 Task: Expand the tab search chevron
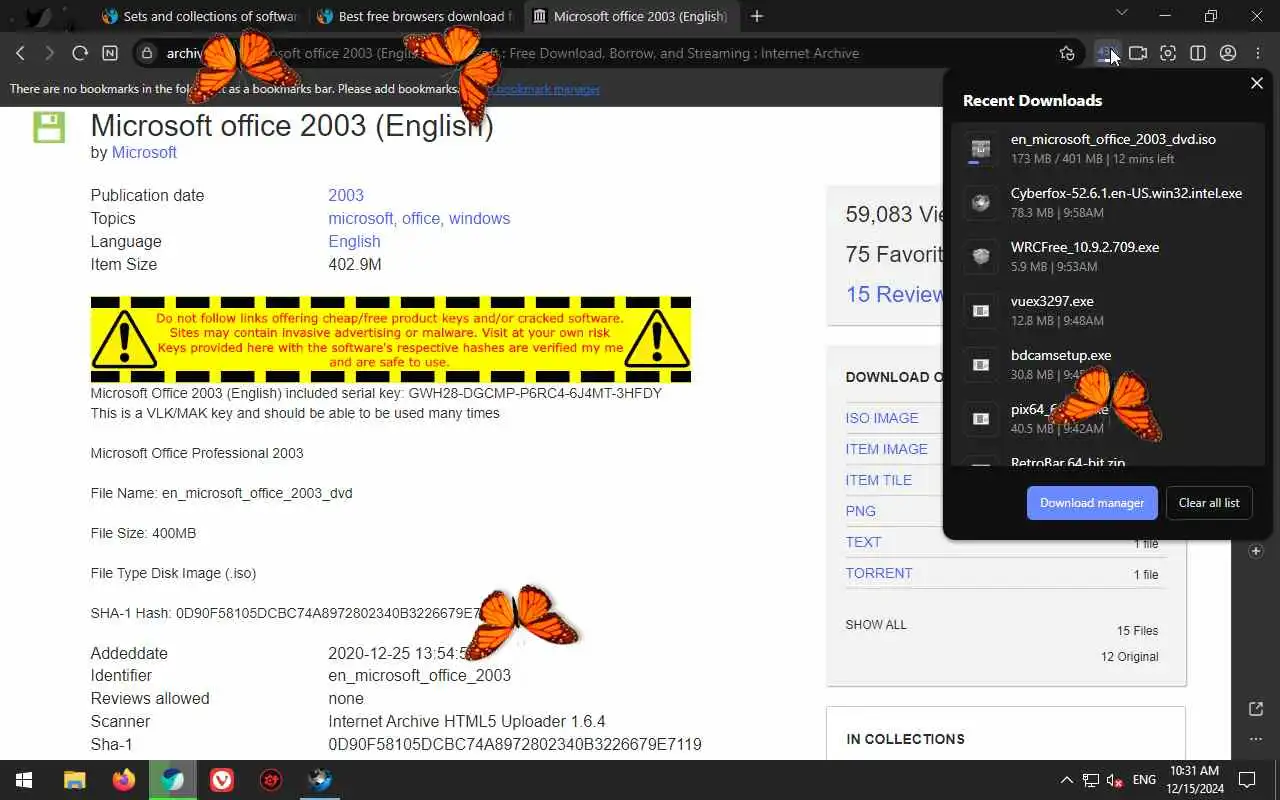coord(1121,13)
